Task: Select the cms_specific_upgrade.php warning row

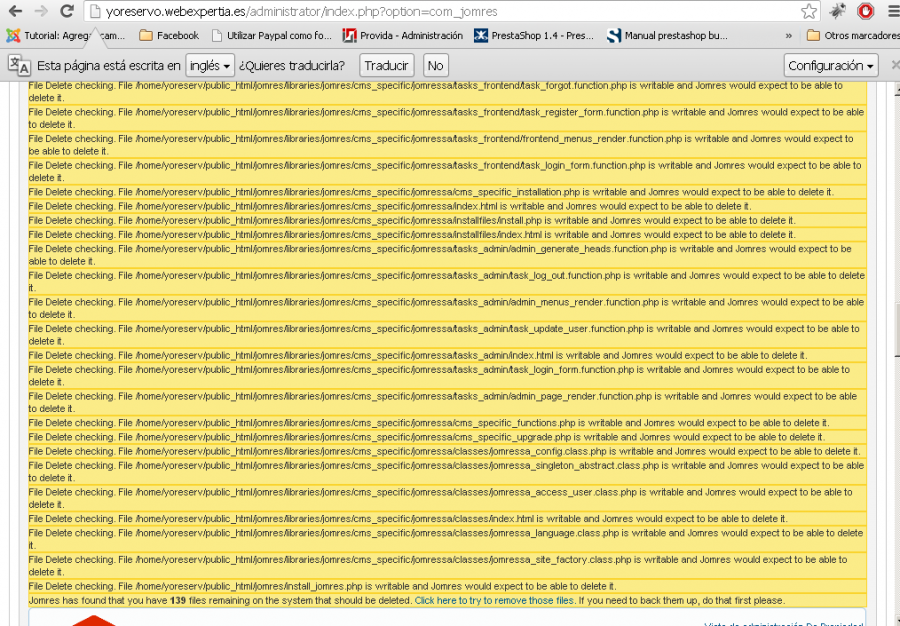Action: pos(447,437)
